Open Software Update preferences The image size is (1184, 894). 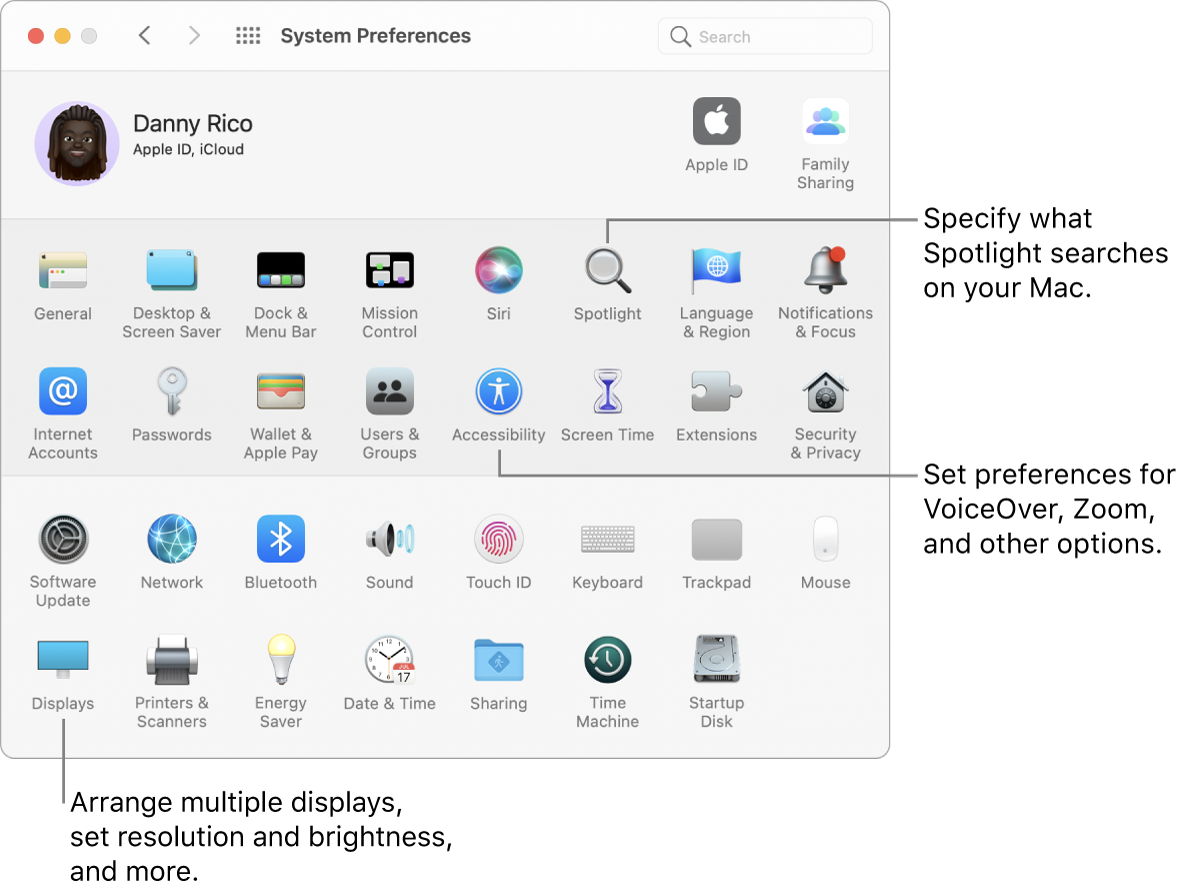tap(62, 539)
